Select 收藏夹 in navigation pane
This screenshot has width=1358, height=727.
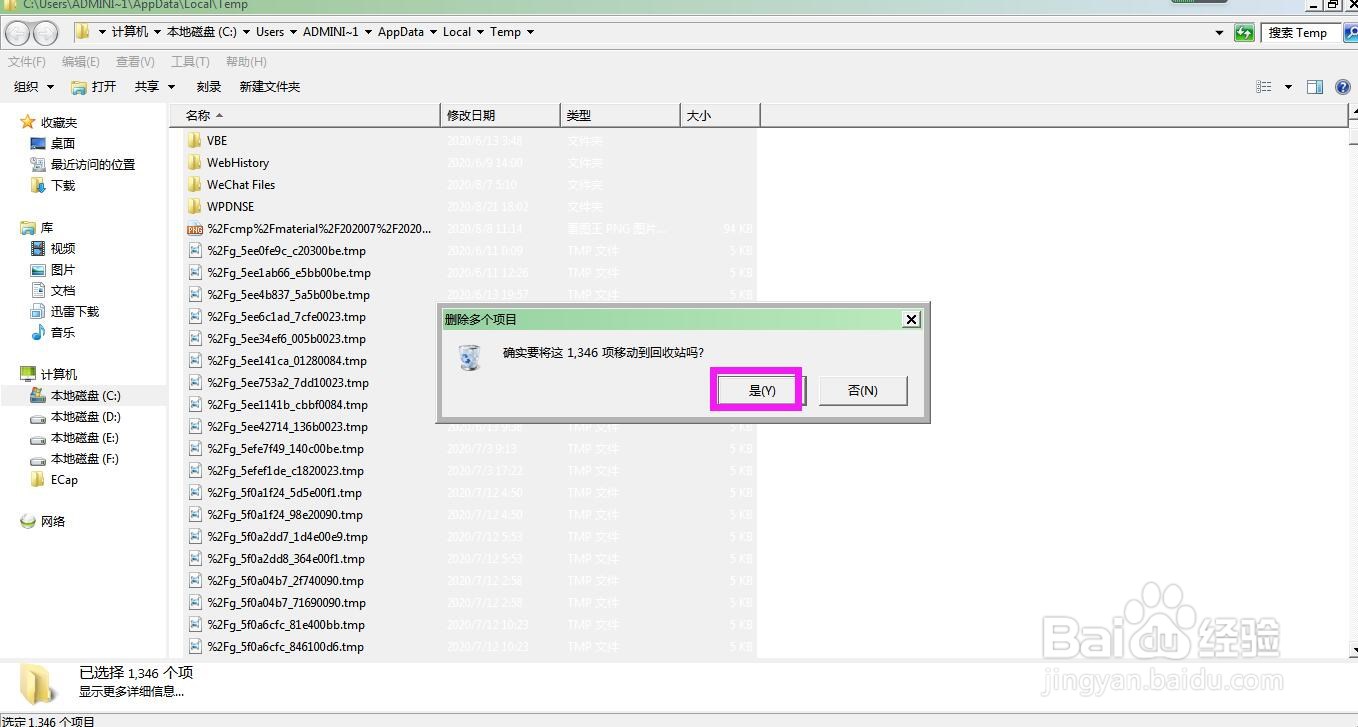pyautogui.click(x=58, y=122)
